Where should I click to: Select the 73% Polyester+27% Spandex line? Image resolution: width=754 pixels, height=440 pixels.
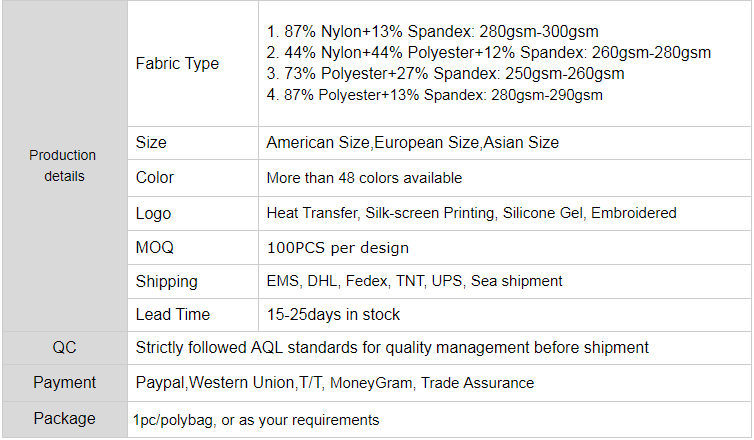tap(445, 74)
